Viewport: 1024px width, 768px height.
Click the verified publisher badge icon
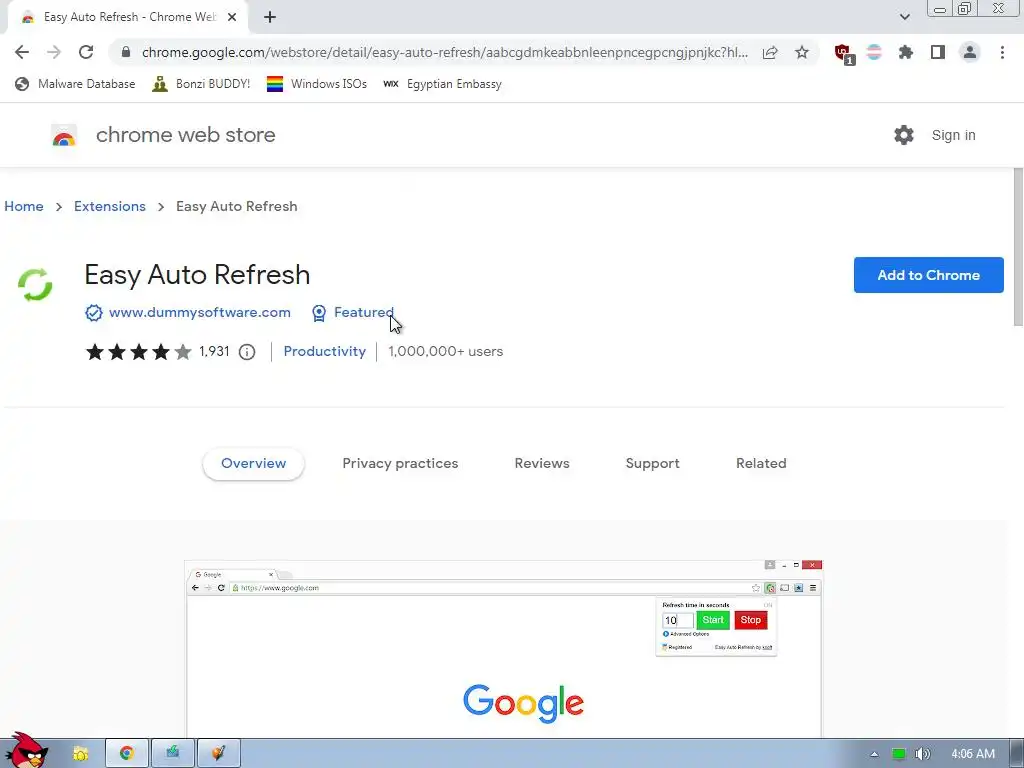94,313
